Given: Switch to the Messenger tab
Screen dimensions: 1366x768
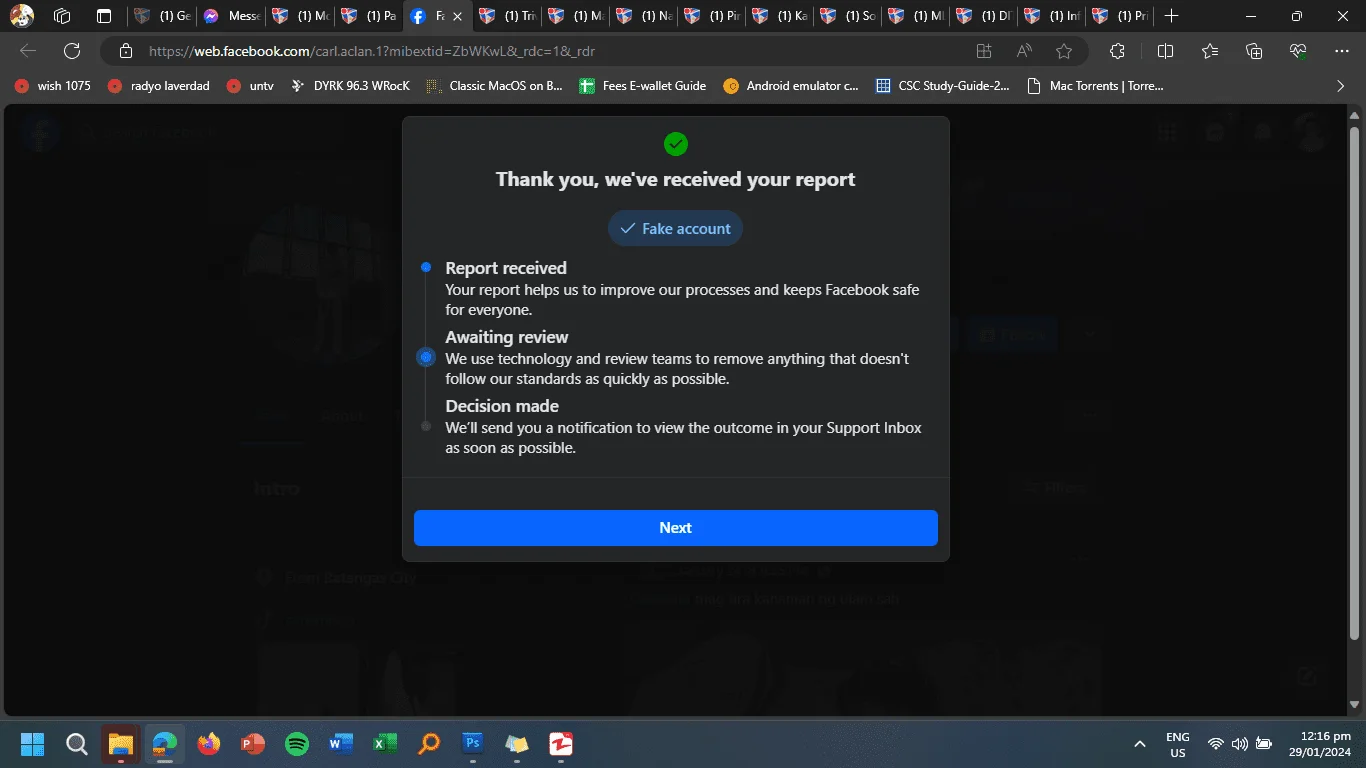Looking at the screenshot, I should (x=231, y=16).
